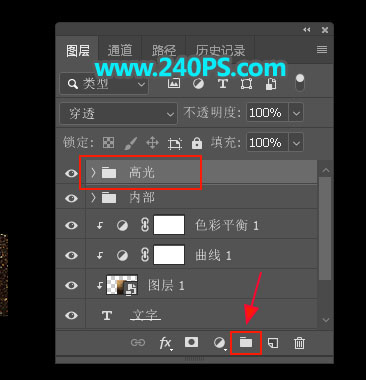Click the 图层 1 layer thumbnail
This screenshot has height=380, width=366.
click(122, 285)
